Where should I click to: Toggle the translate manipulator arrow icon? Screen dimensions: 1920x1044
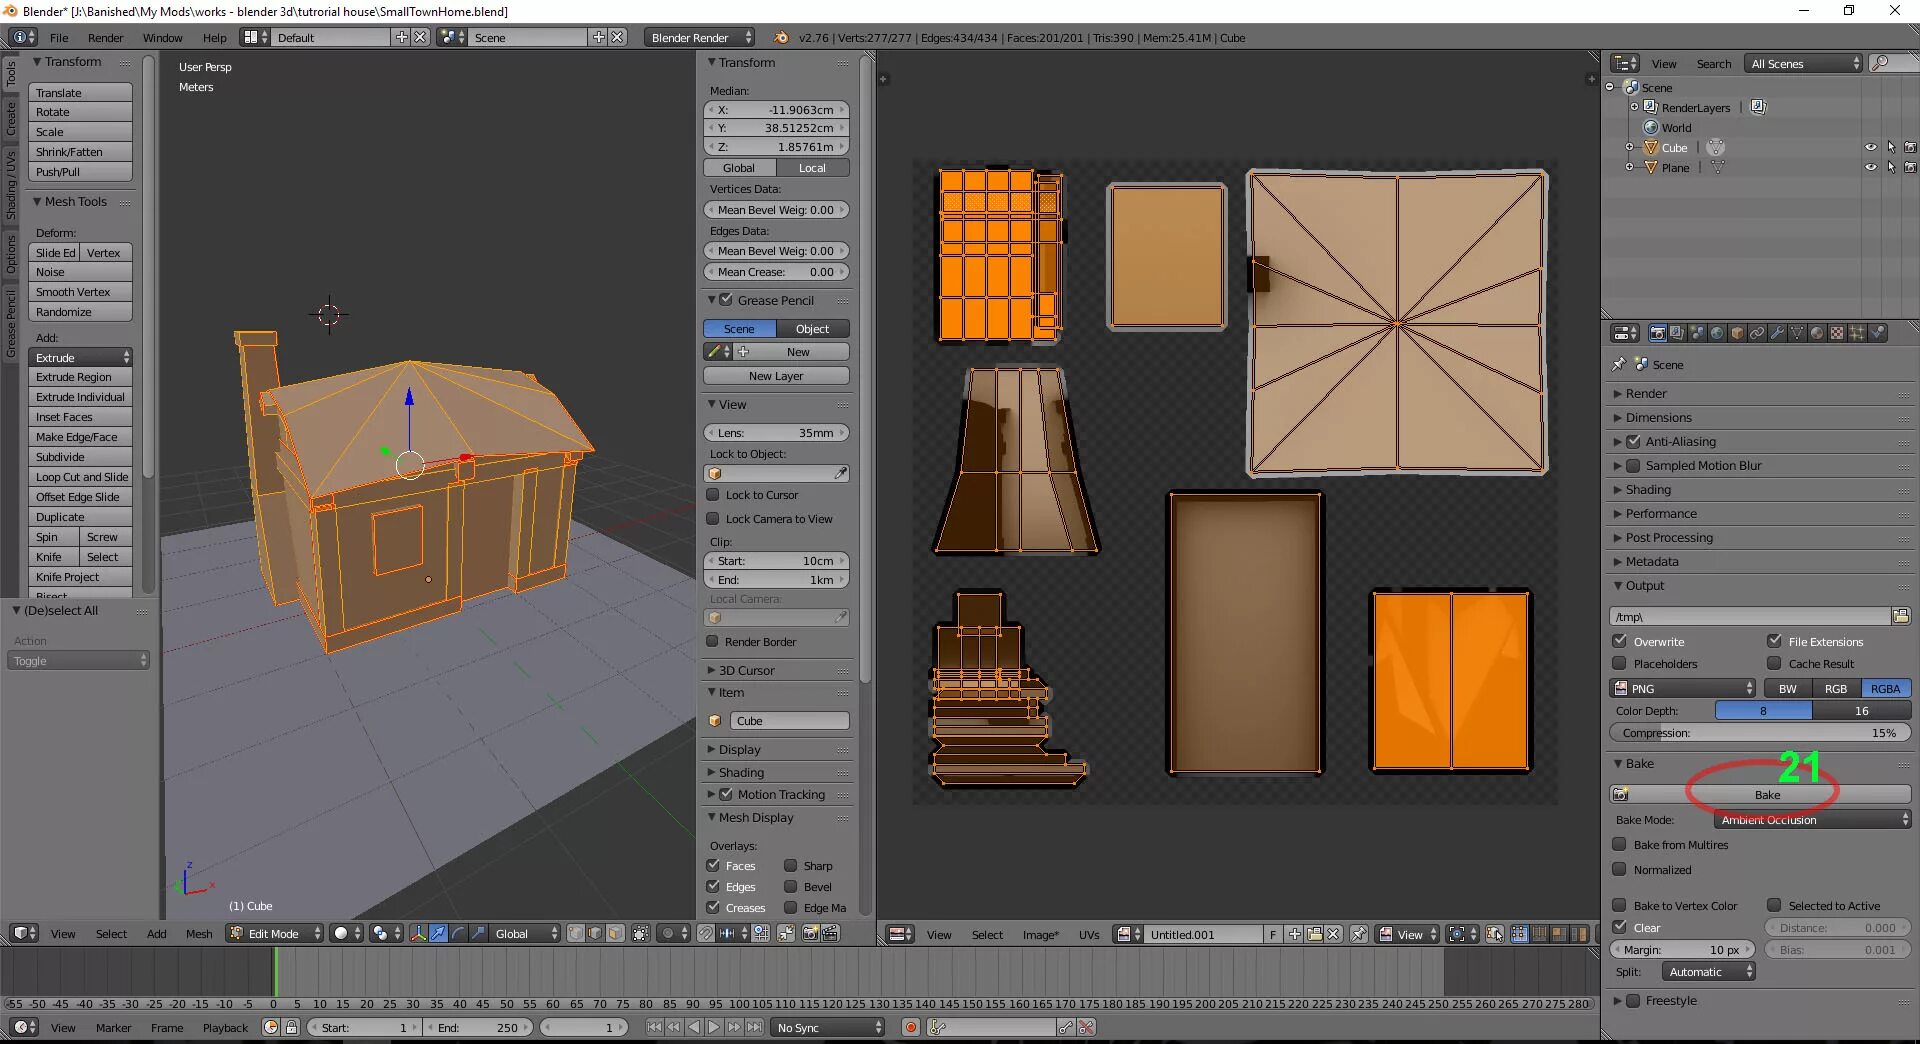[x=438, y=933]
